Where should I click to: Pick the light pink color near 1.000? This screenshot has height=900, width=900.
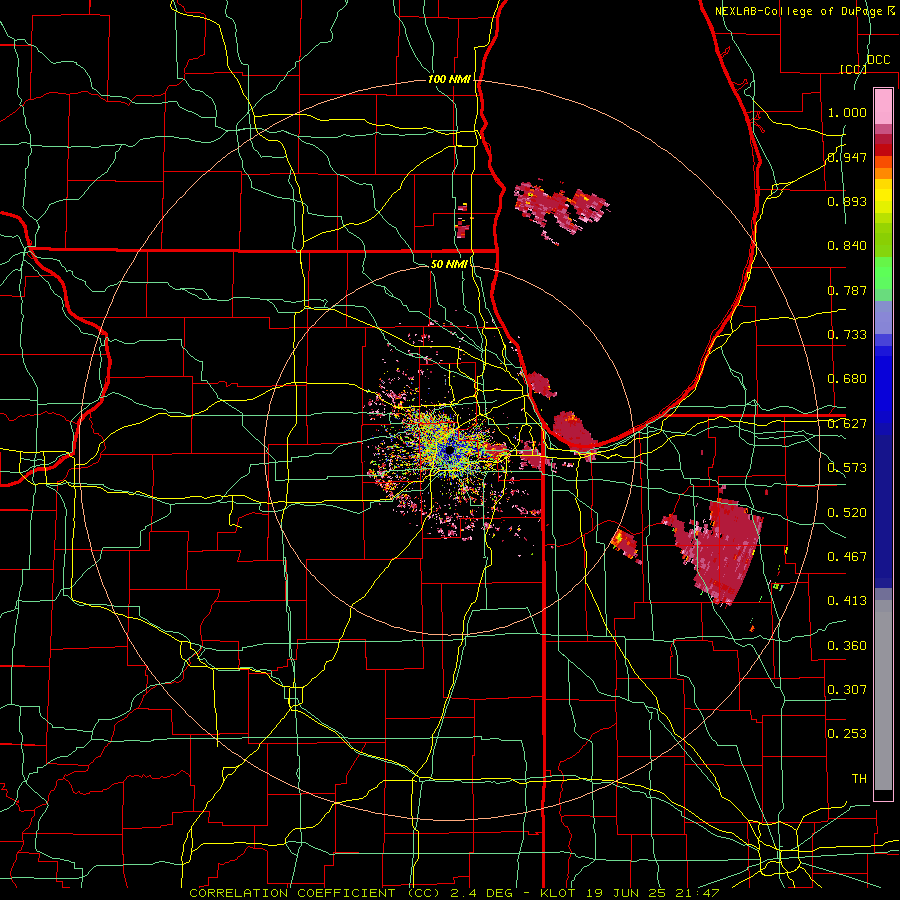[883, 107]
